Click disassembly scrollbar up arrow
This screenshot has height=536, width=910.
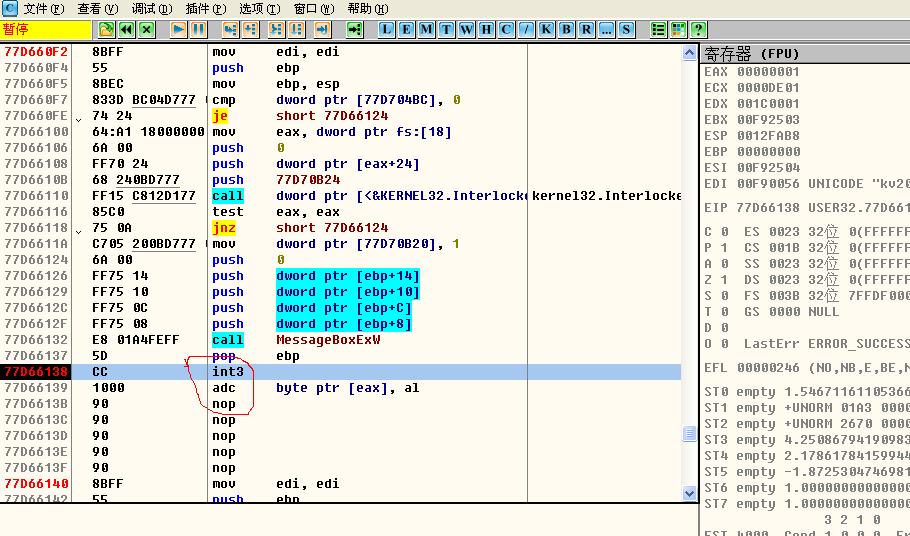pyautogui.click(x=689, y=53)
